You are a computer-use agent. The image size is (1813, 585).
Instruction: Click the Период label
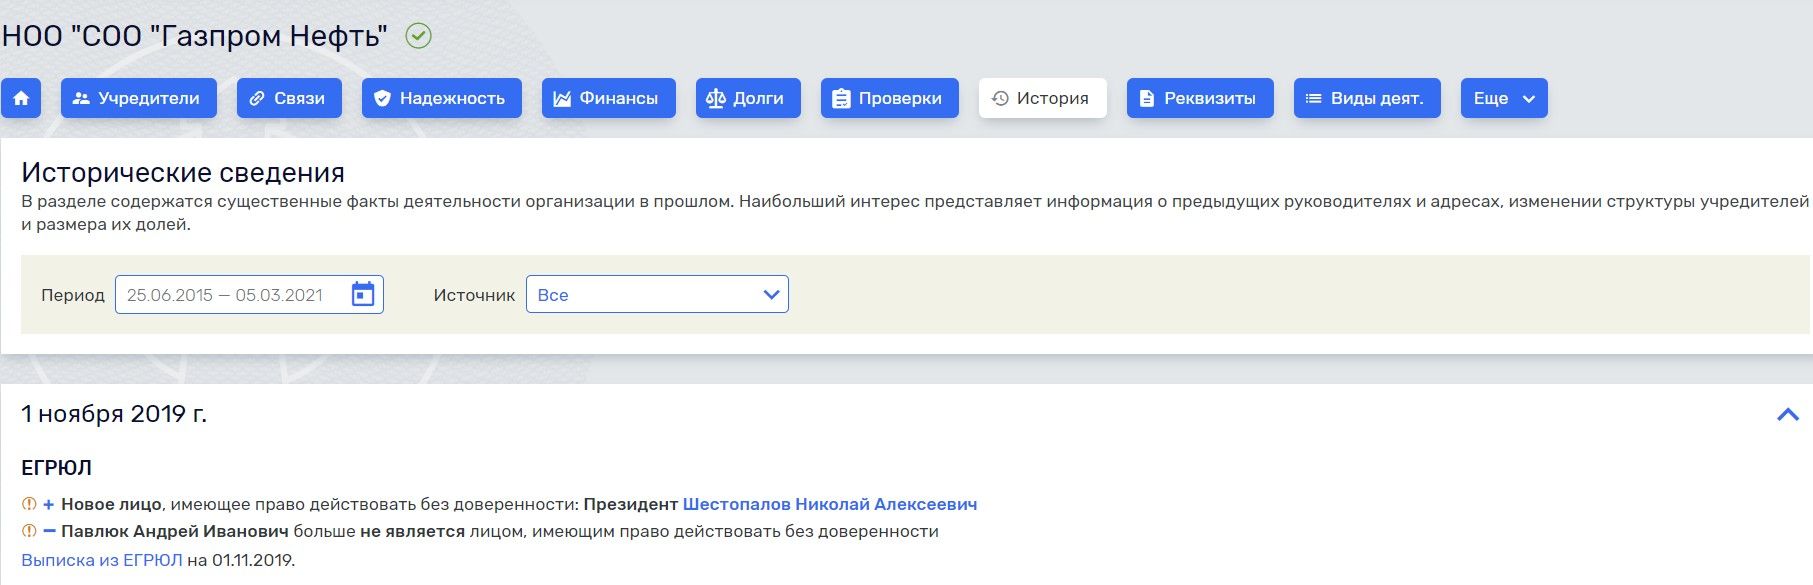pos(73,295)
